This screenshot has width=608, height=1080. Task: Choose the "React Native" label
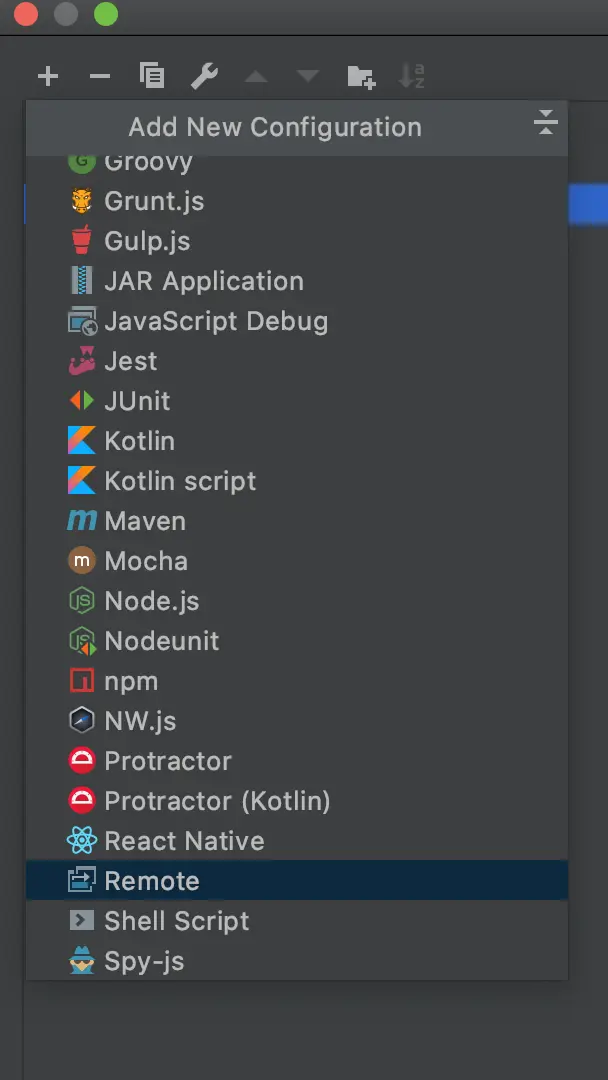click(x=185, y=841)
